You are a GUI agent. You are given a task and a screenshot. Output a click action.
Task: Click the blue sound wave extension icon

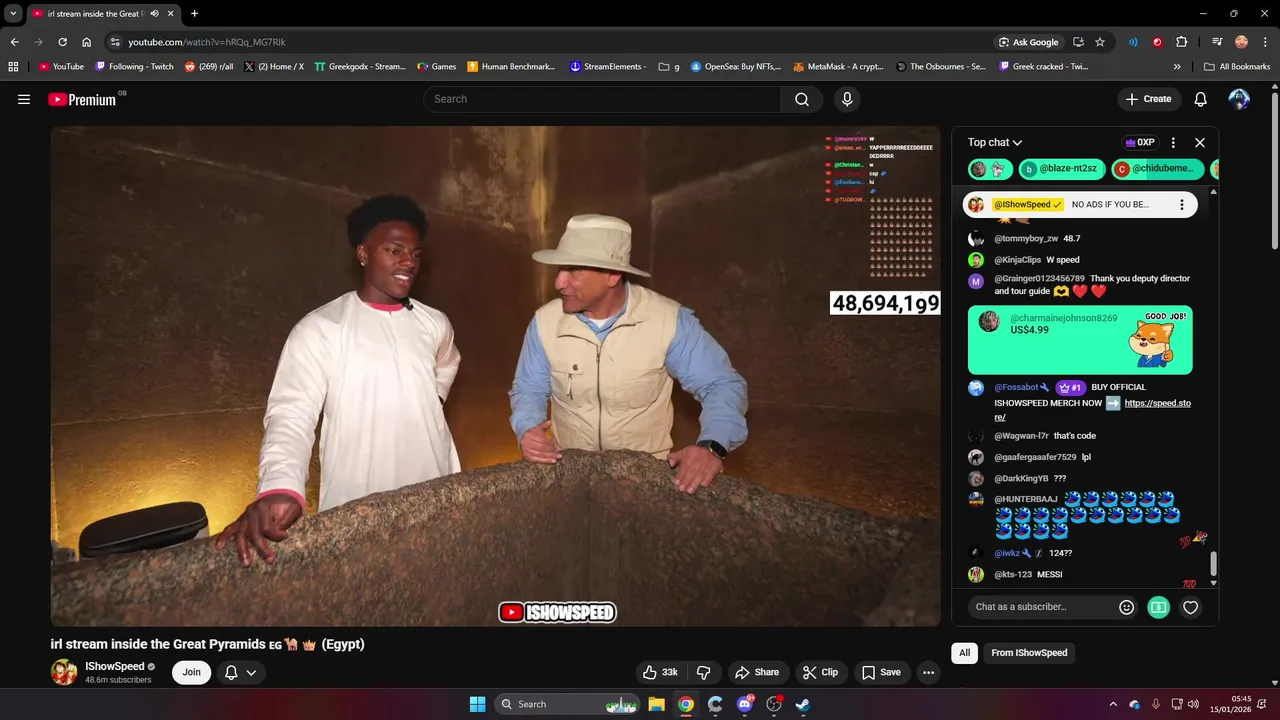pyautogui.click(x=1133, y=42)
